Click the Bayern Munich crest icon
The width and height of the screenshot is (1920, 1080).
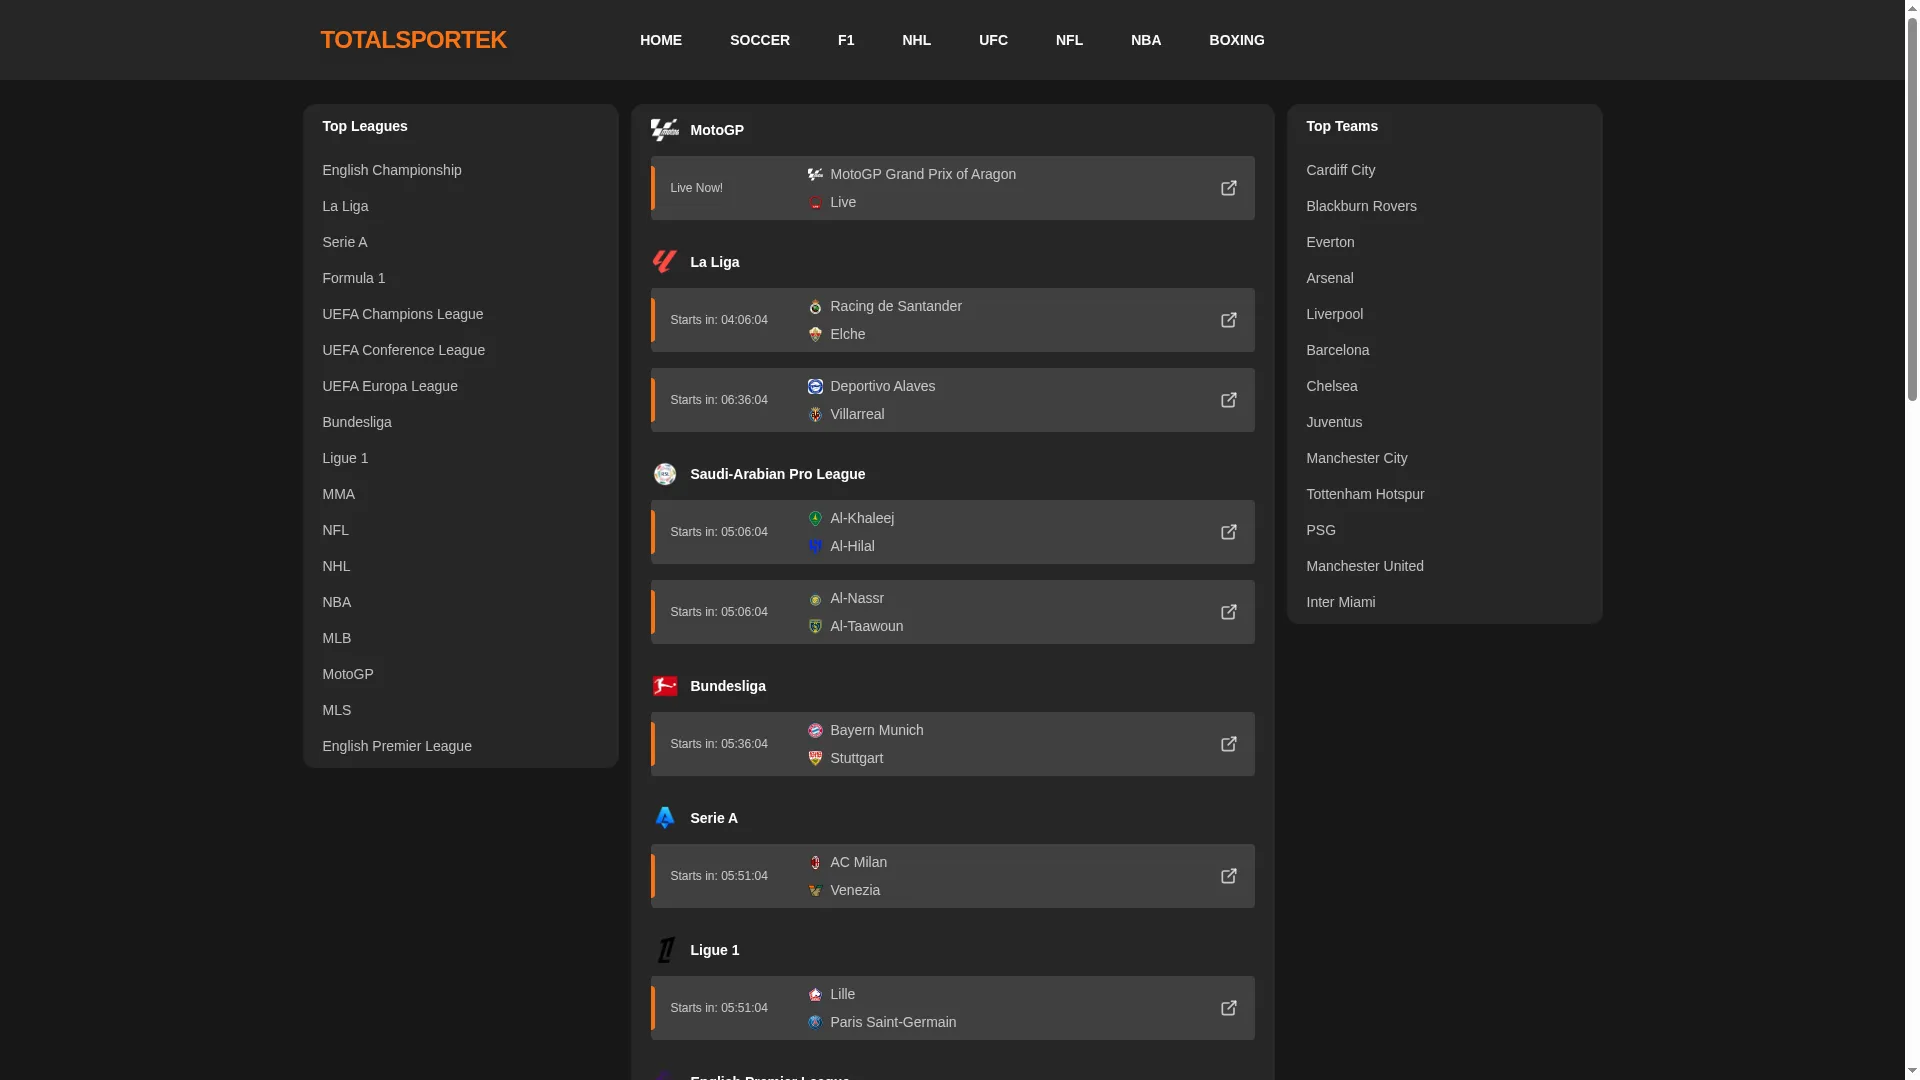815,730
